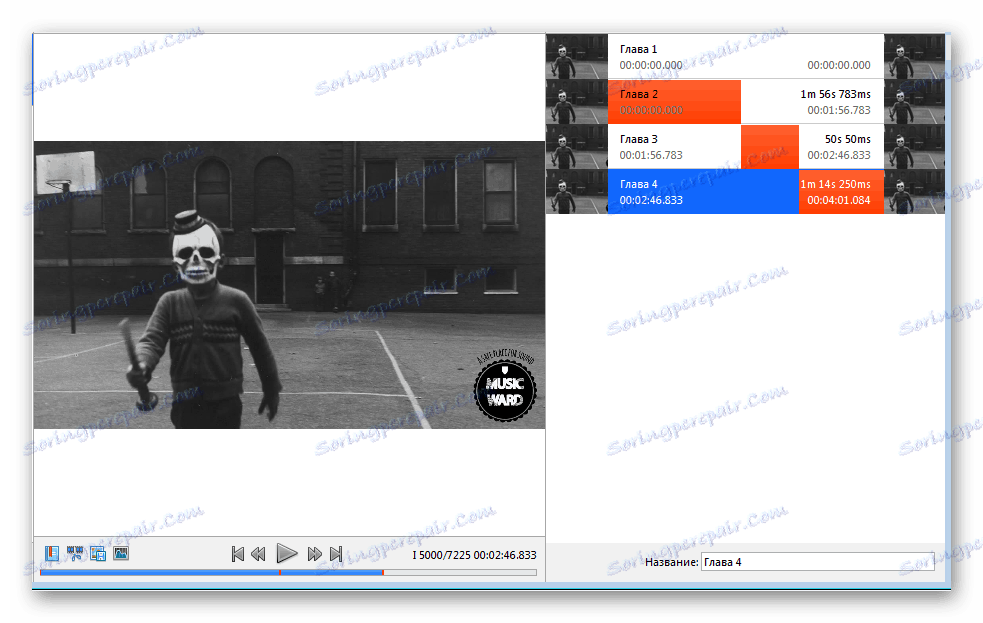983x623 pixels.
Task: Click Глава 1 right end thumbnail
Action: point(914,56)
